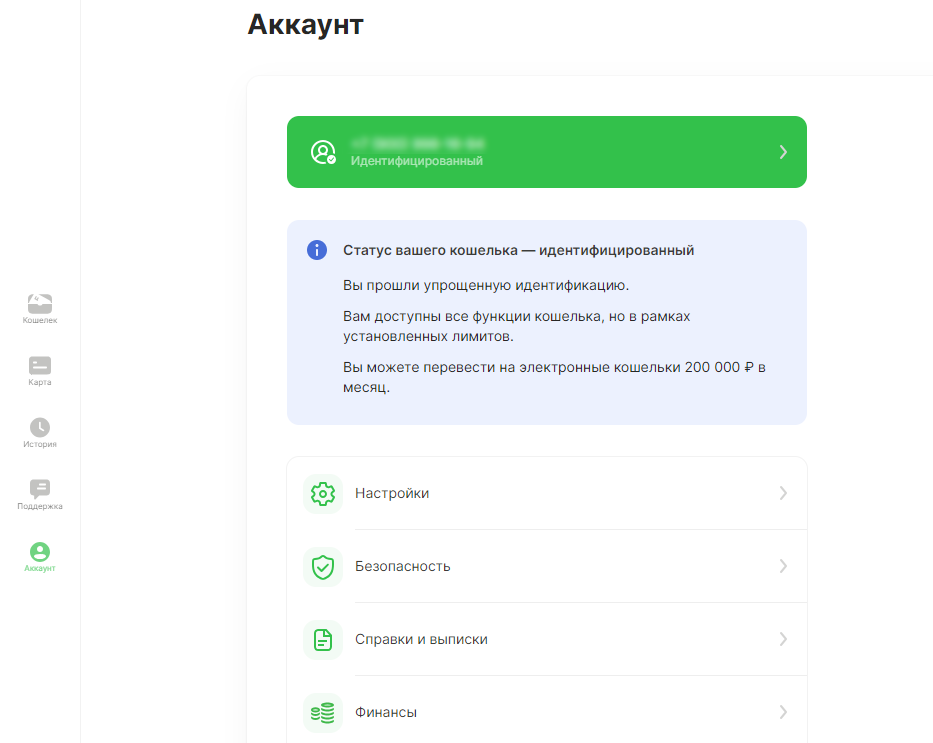Open the Карта card icon in sidebar

[x=40, y=365]
